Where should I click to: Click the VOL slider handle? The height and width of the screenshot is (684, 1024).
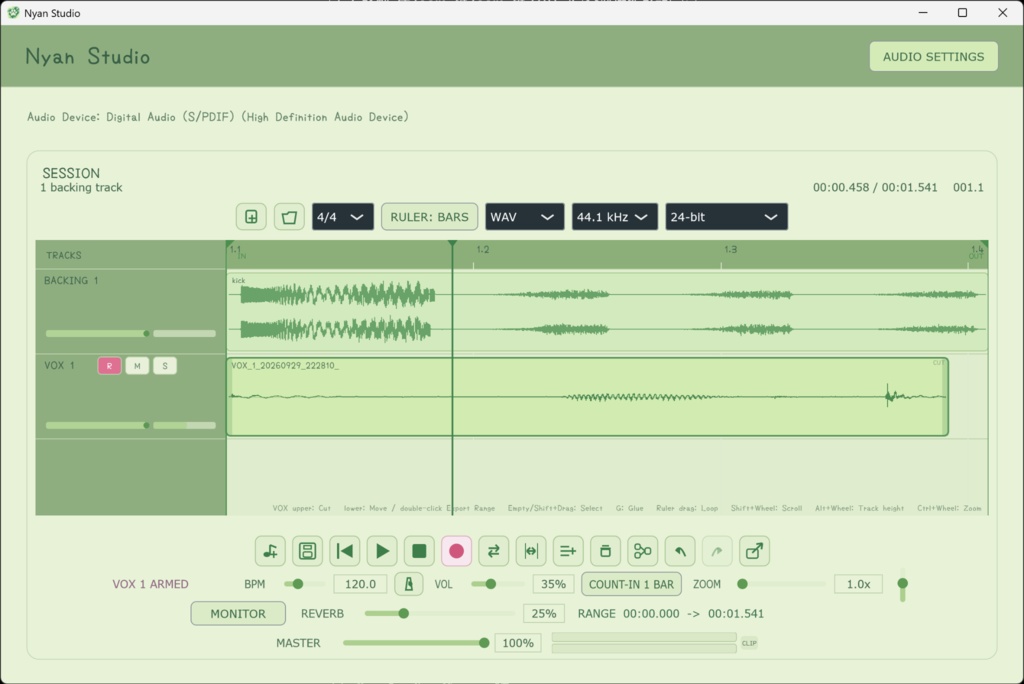490,584
